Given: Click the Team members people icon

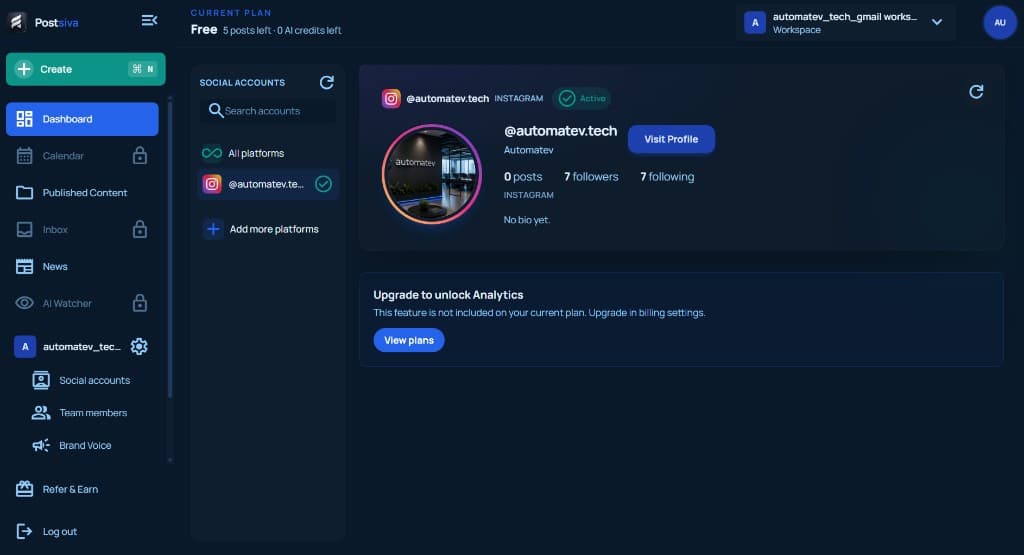Looking at the screenshot, I should [x=41, y=413].
